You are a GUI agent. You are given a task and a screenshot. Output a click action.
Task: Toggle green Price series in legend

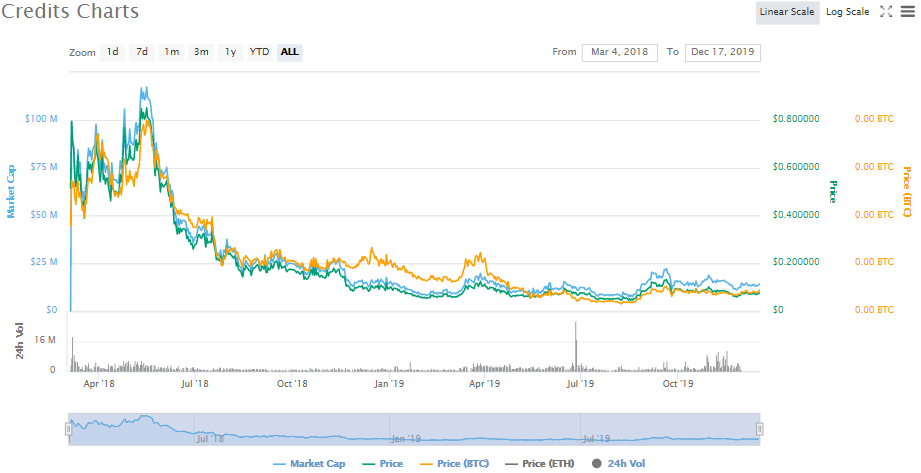pyautogui.click(x=383, y=464)
